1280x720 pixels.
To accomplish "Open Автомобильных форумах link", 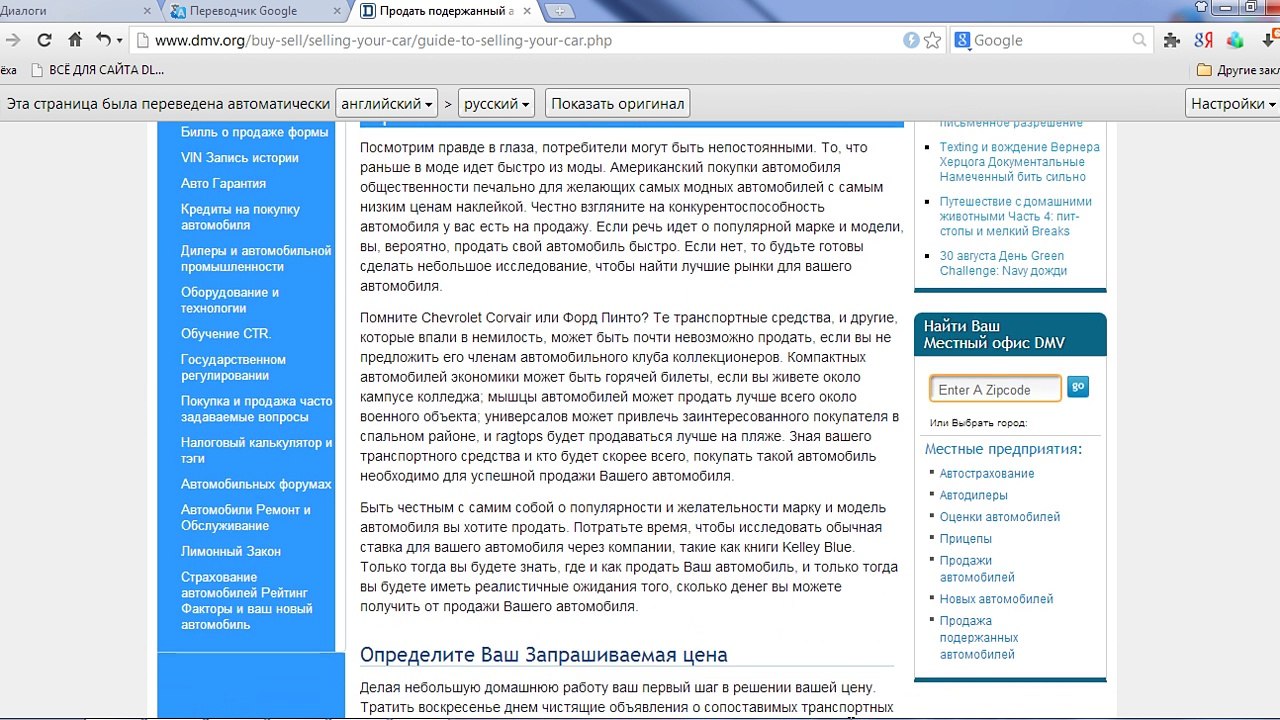I will [x=256, y=484].
